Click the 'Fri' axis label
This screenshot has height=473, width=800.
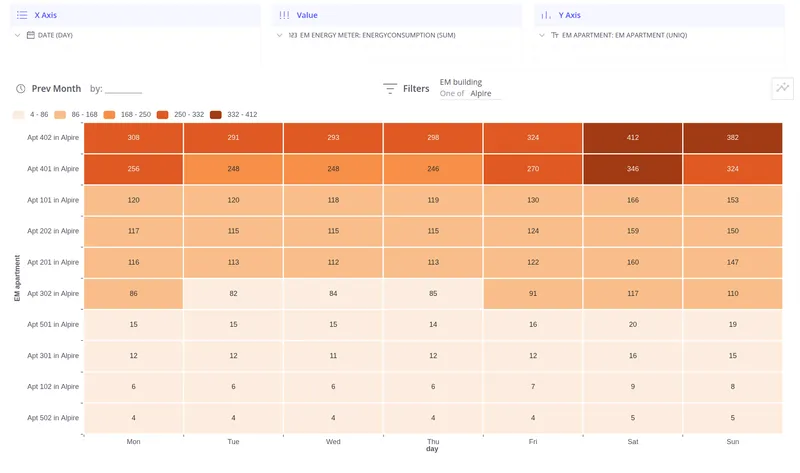coord(533,442)
